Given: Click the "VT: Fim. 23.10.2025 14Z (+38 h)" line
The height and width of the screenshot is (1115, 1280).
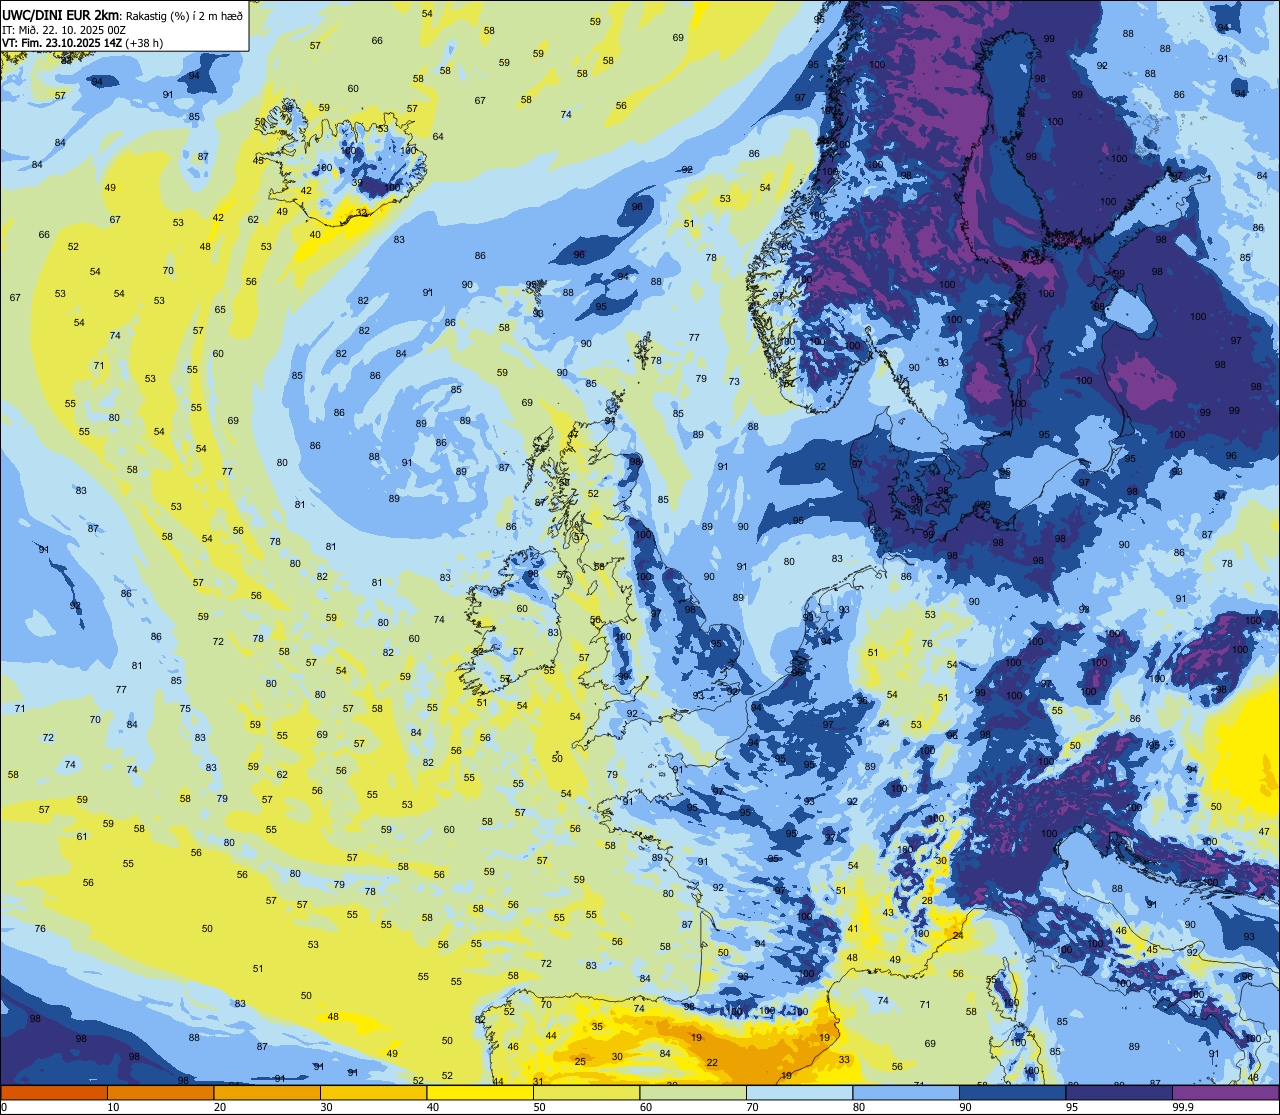Looking at the screenshot, I should coord(83,43).
